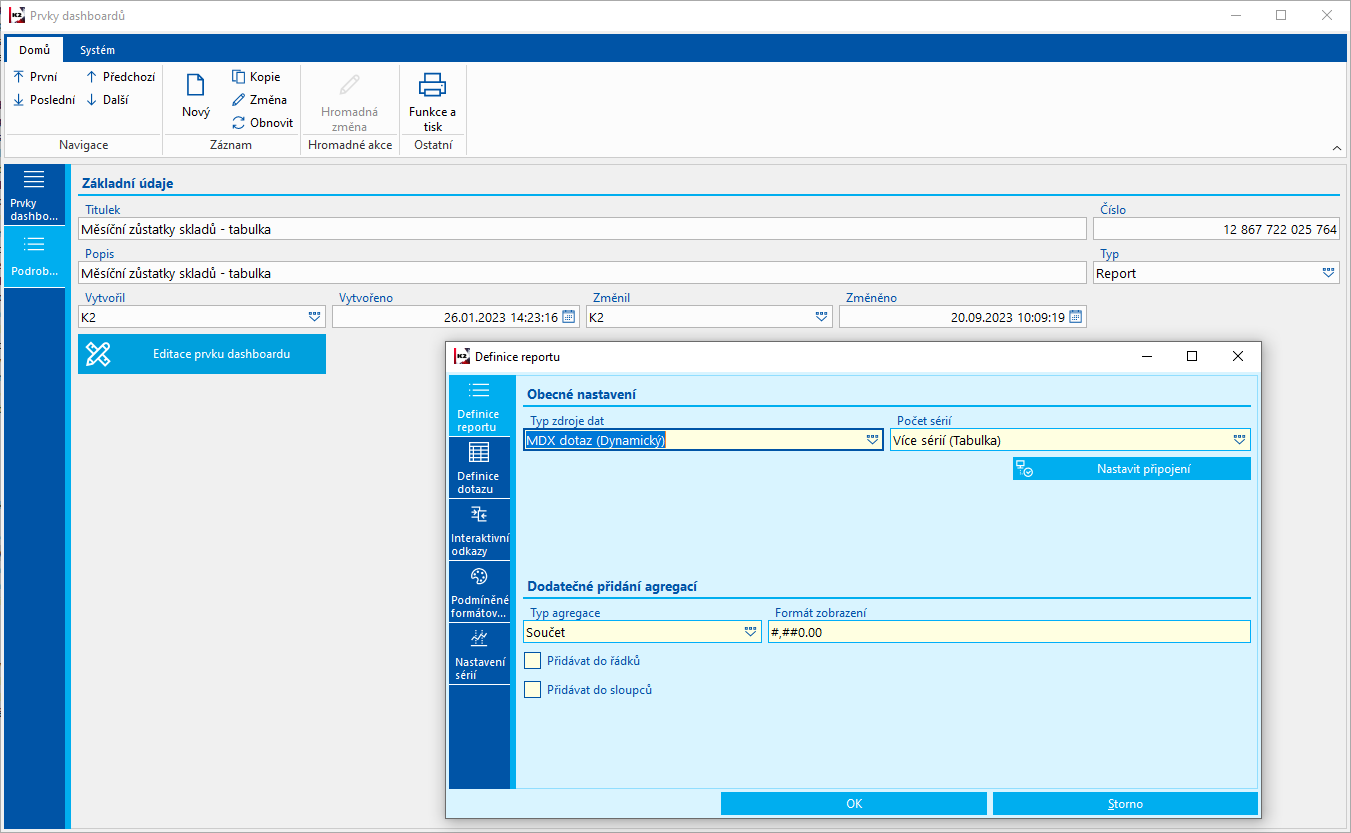
Task: Create a new record with Nový
Action: click(x=196, y=96)
